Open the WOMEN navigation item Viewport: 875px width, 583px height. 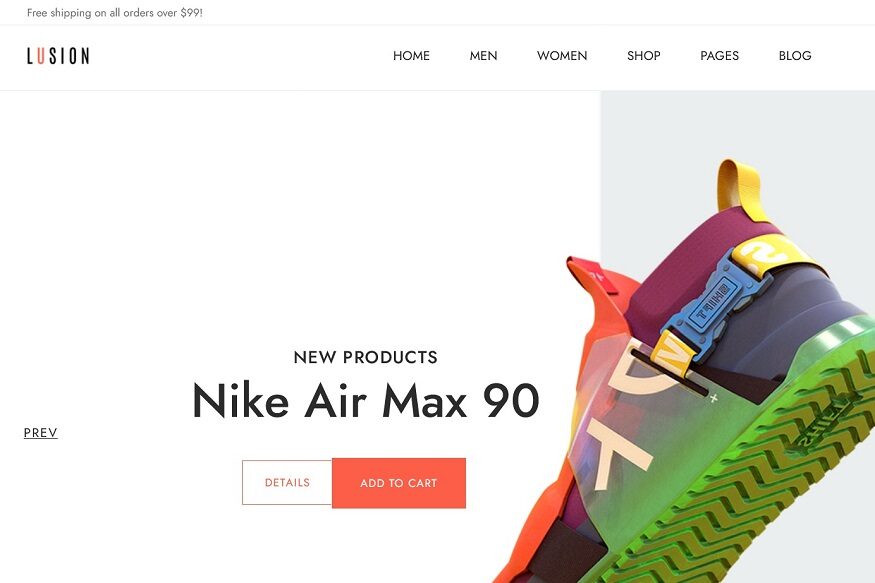[x=562, y=56]
